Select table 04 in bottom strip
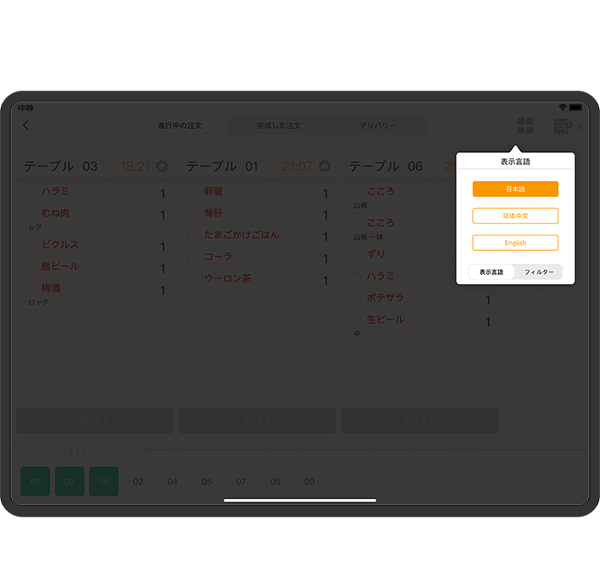Image resolution: width=600 pixels, height=569 pixels. (x=173, y=481)
